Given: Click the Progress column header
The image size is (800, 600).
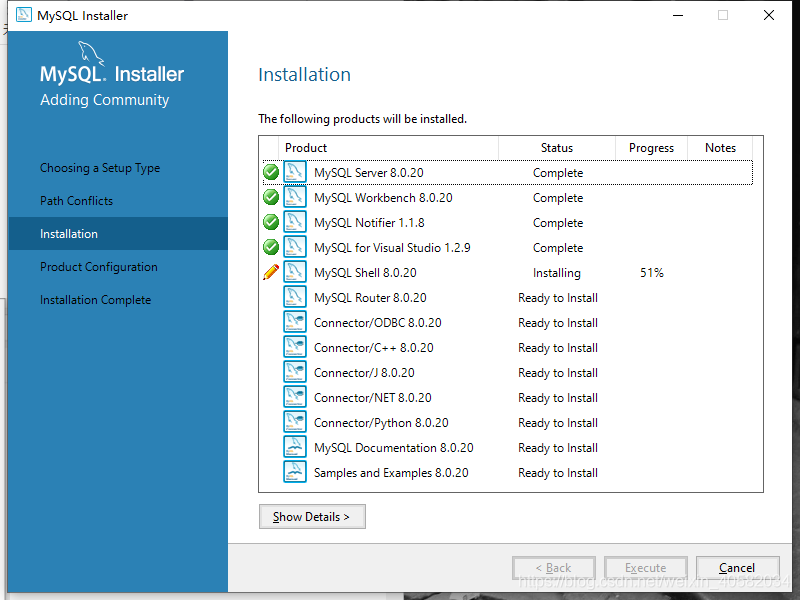Looking at the screenshot, I should [x=652, y=148].
